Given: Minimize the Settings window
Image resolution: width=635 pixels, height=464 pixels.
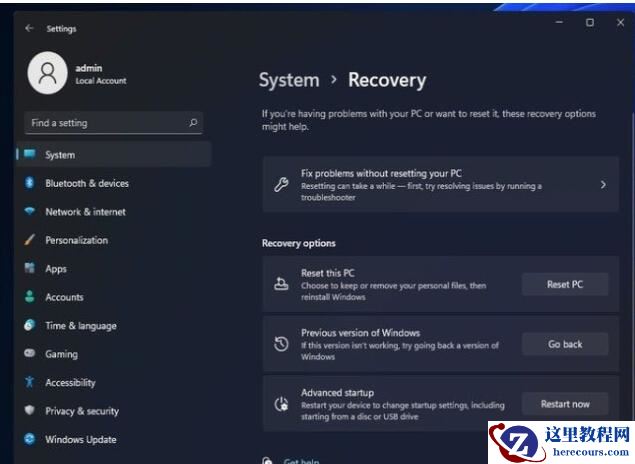Looking at the screenshot, I should pos(559,22).
